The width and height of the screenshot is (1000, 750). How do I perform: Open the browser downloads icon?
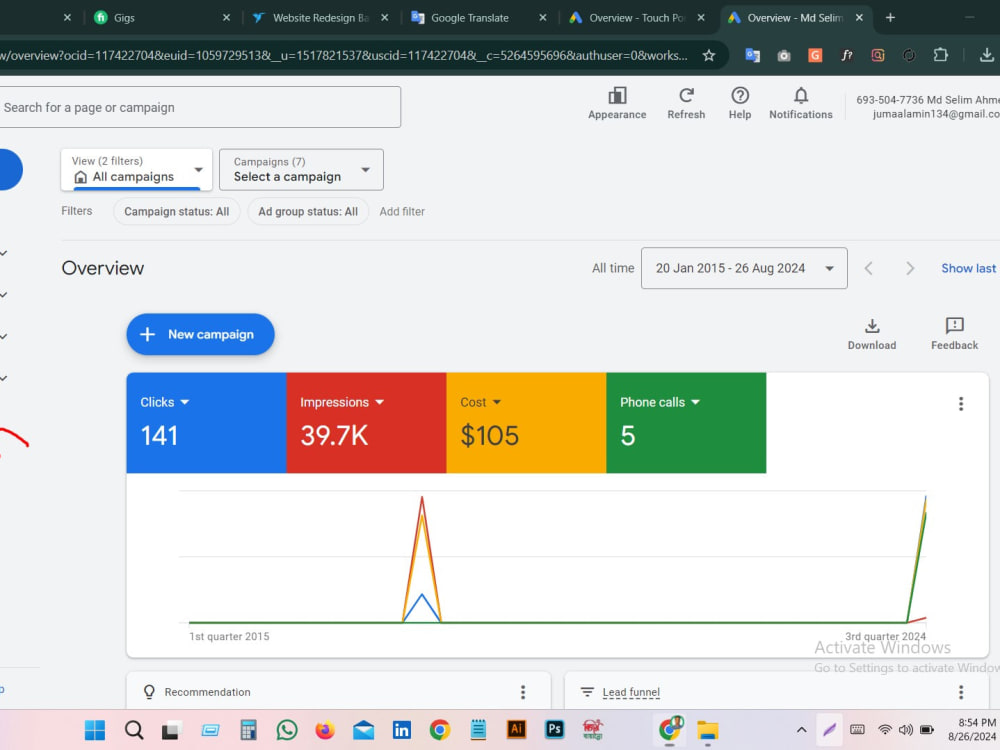[x=986, y=55]
